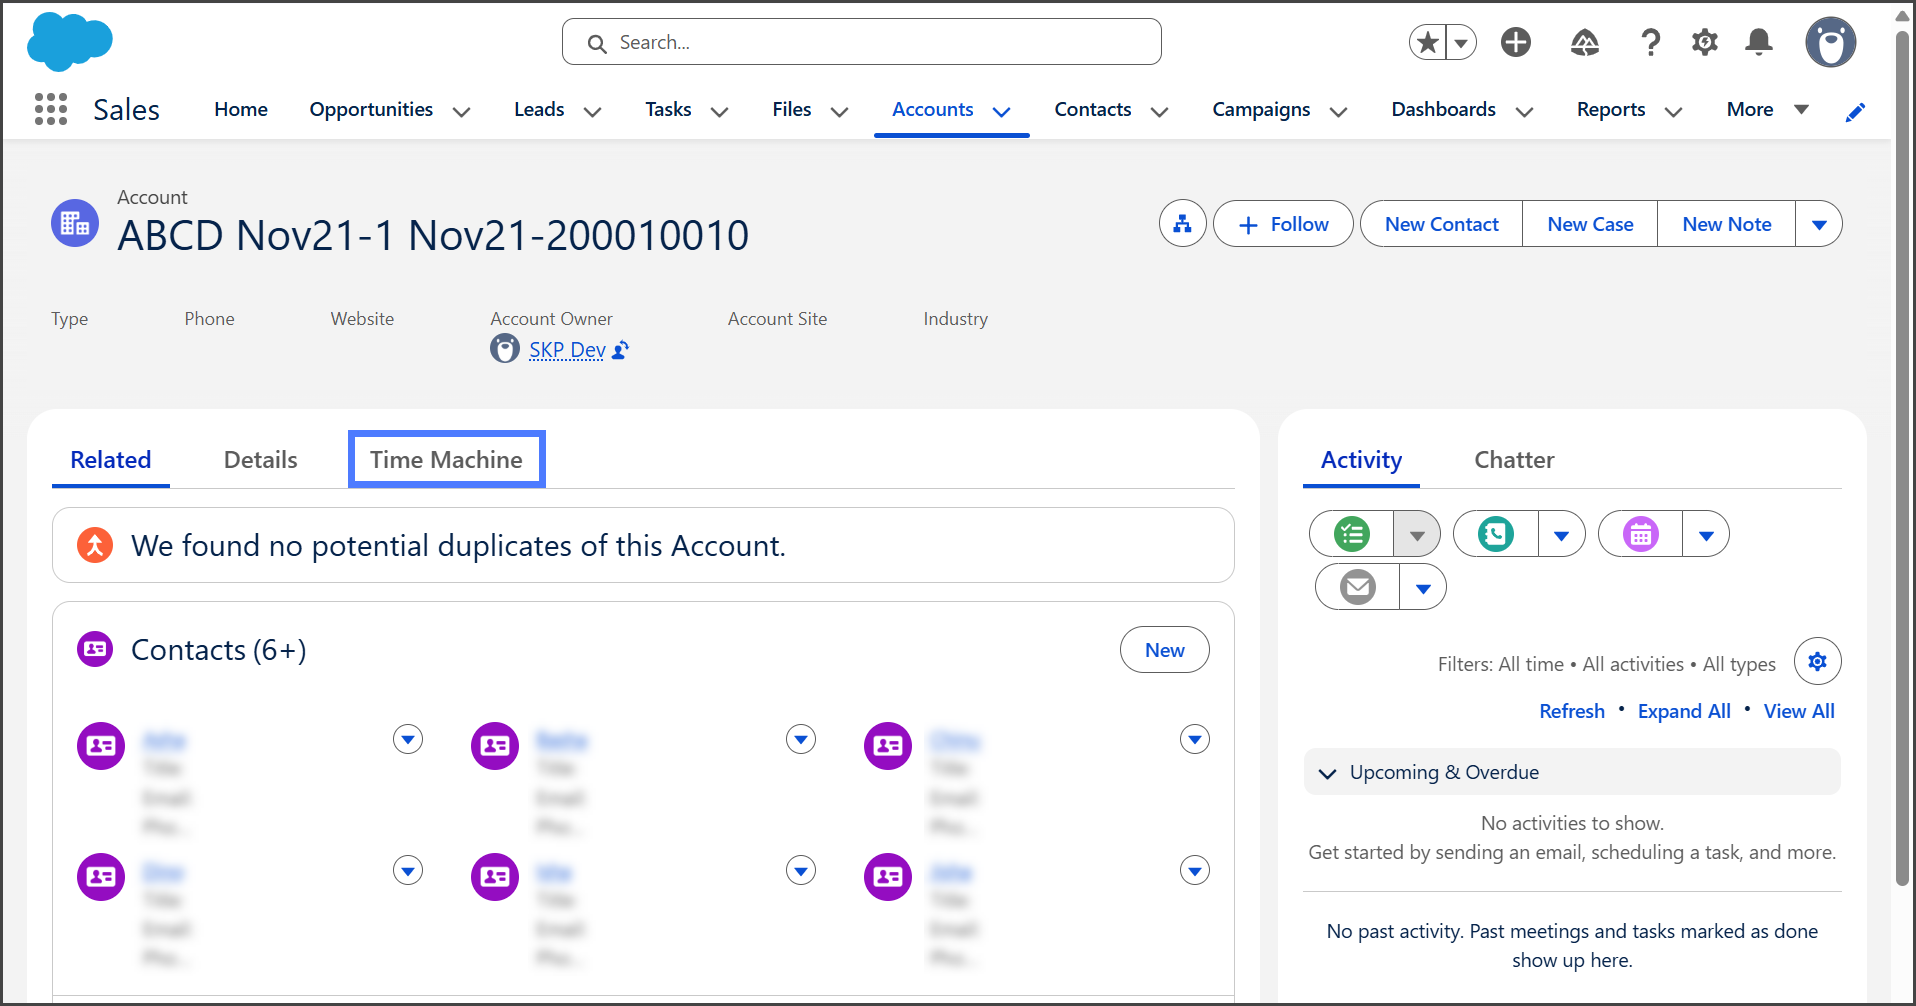
Task: Click the notifications bell icon
Action: coord(1758,42)
